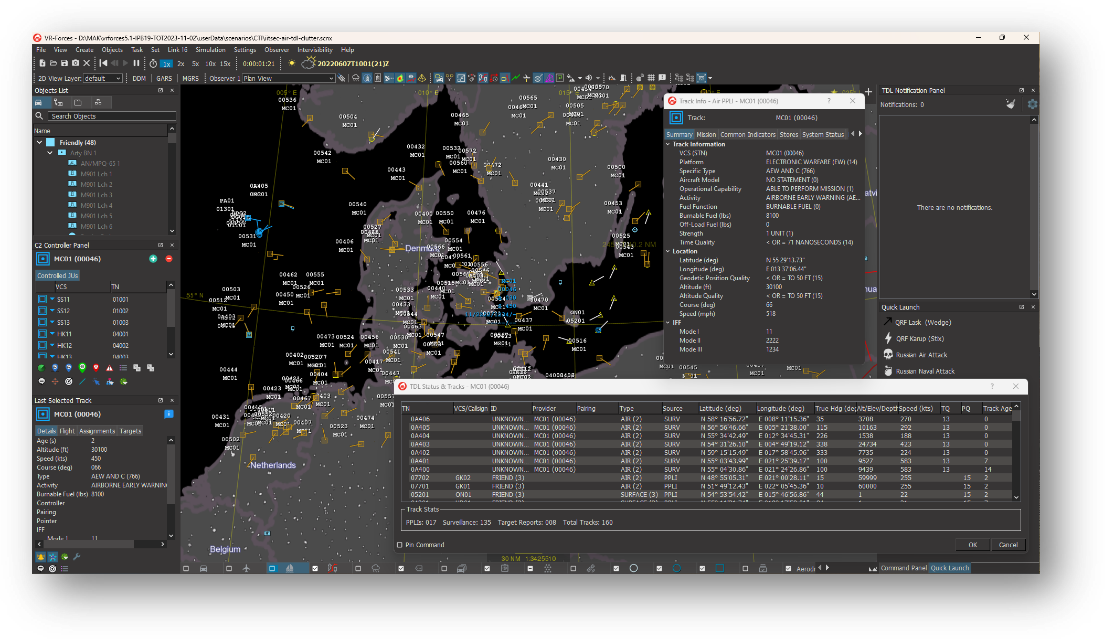Open the Simulation menu
The image size is (1105, 639).
(210, 49)
